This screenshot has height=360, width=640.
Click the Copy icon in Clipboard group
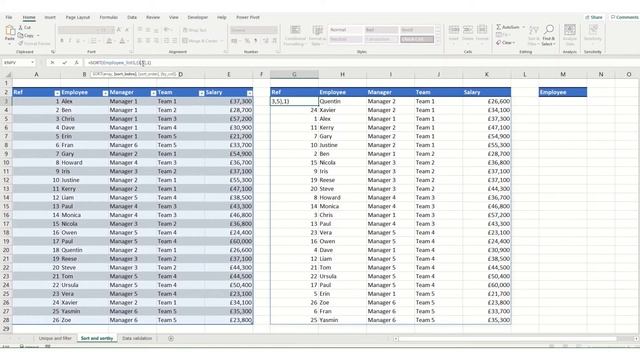click(x=21, y=36)
